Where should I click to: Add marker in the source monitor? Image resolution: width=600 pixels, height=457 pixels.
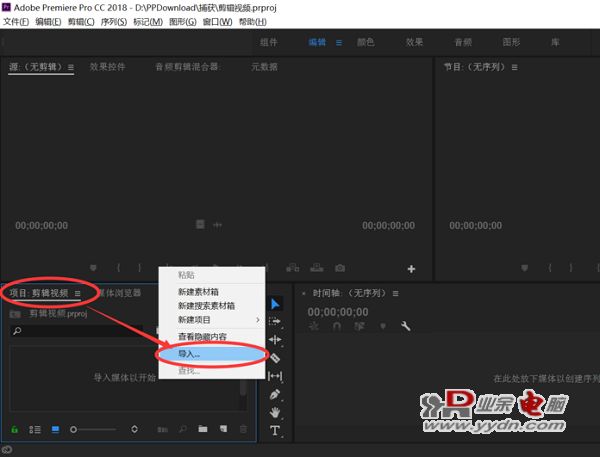click(x=93, y=268)
